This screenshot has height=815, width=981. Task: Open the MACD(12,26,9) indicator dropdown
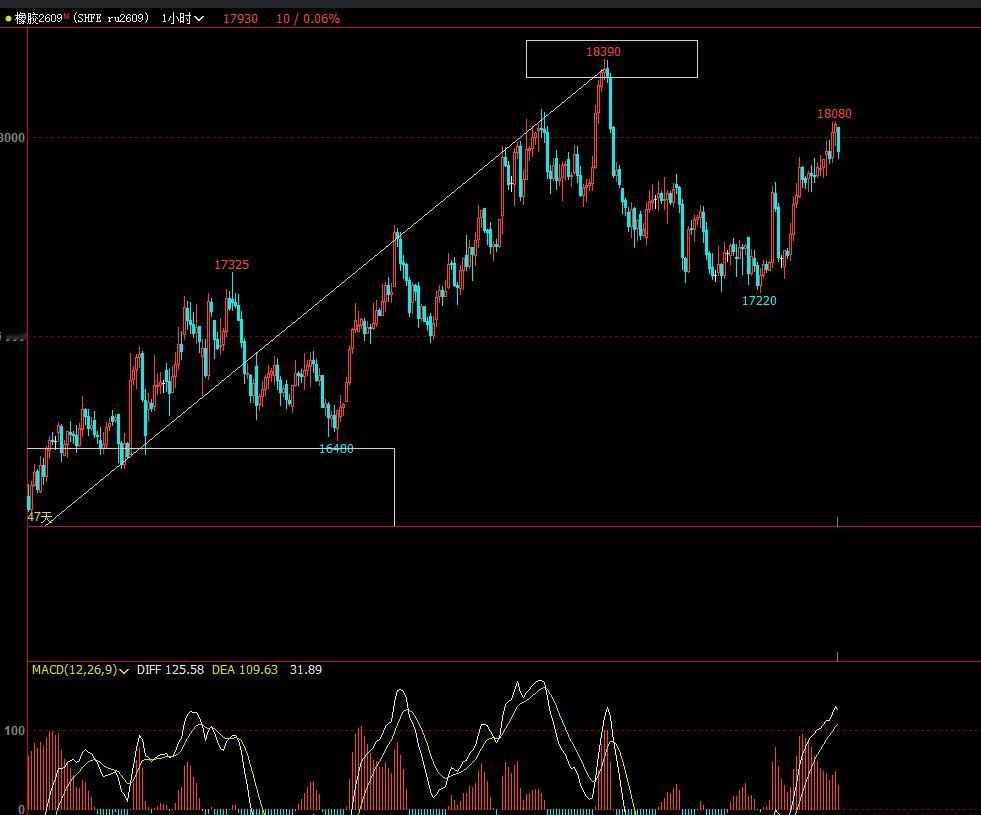click(80, 670)
